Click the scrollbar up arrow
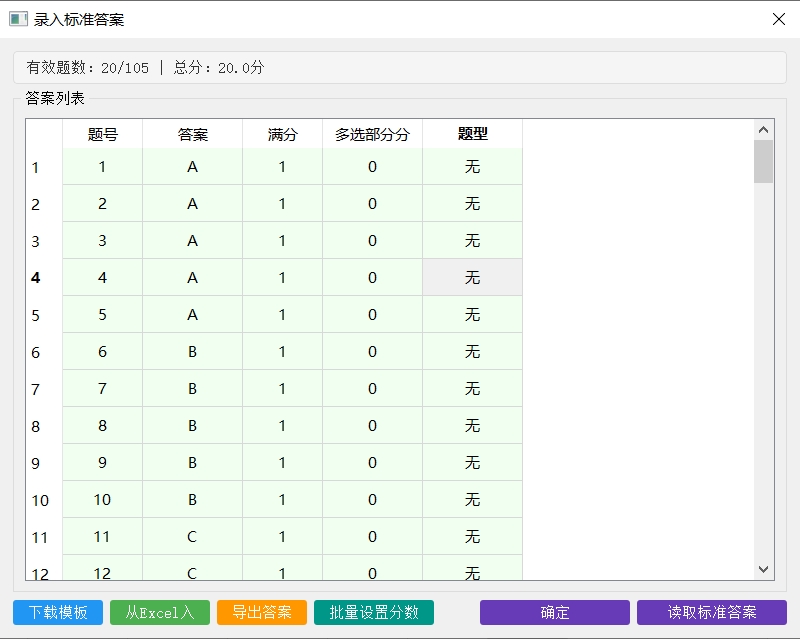The height and width of the screenshot is (639, 800). coord(763,128)
